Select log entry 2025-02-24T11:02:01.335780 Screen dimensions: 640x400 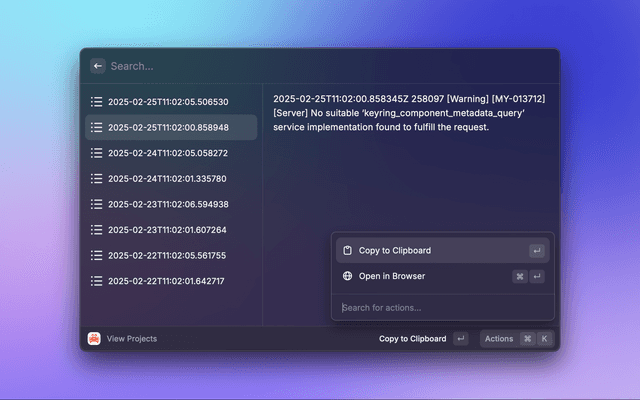[x=168, y=179]
